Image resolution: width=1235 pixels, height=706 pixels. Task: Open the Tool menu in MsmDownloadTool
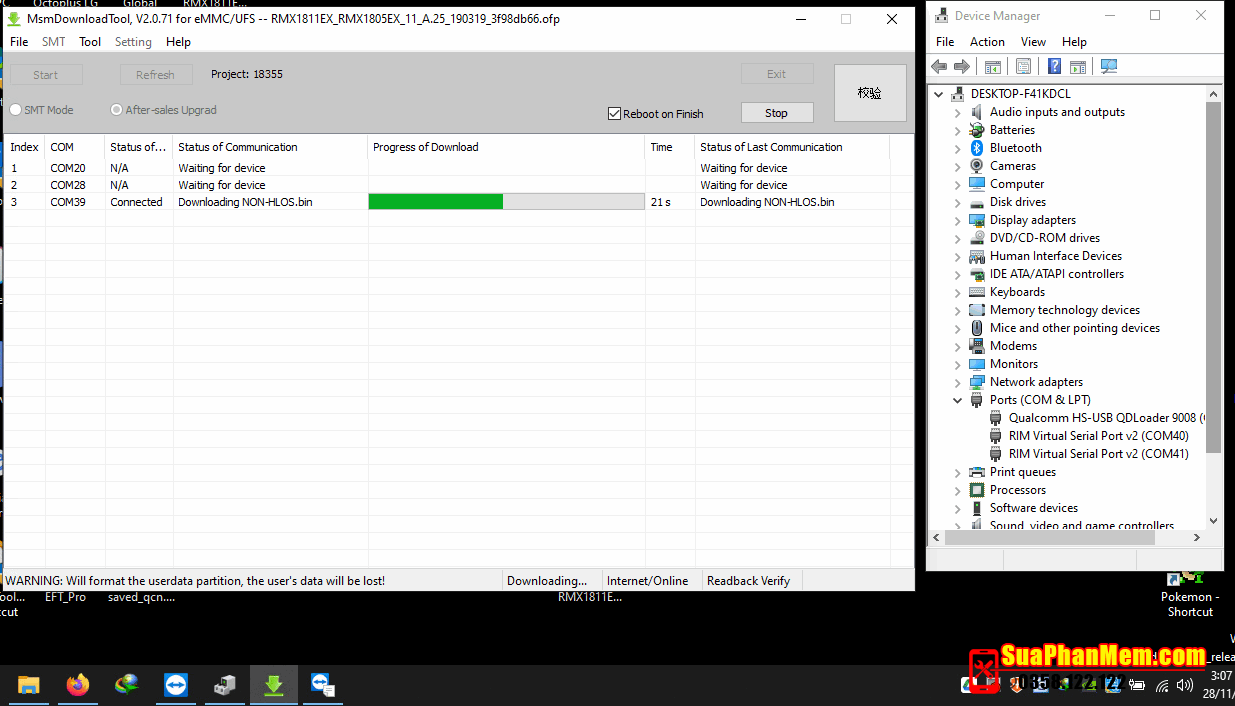tap(90, 42)
